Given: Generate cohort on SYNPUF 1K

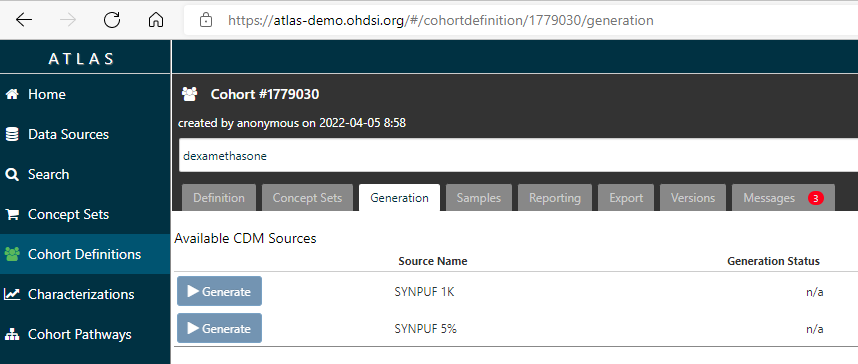Looking at the screenshot, I should coord(219,291).
